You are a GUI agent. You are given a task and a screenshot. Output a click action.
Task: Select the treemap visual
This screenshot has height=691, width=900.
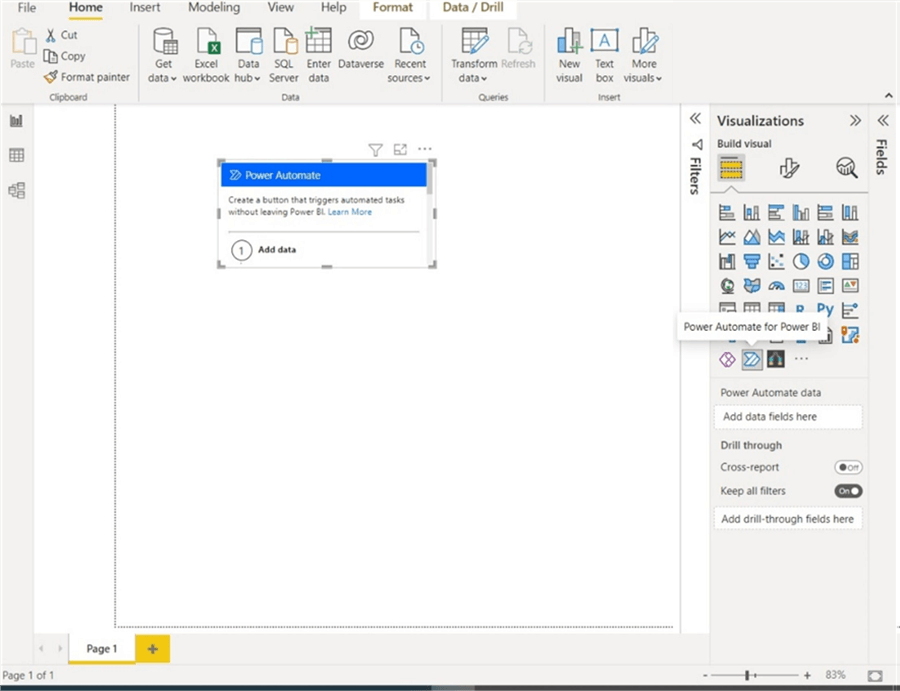(x=850, y=261)
